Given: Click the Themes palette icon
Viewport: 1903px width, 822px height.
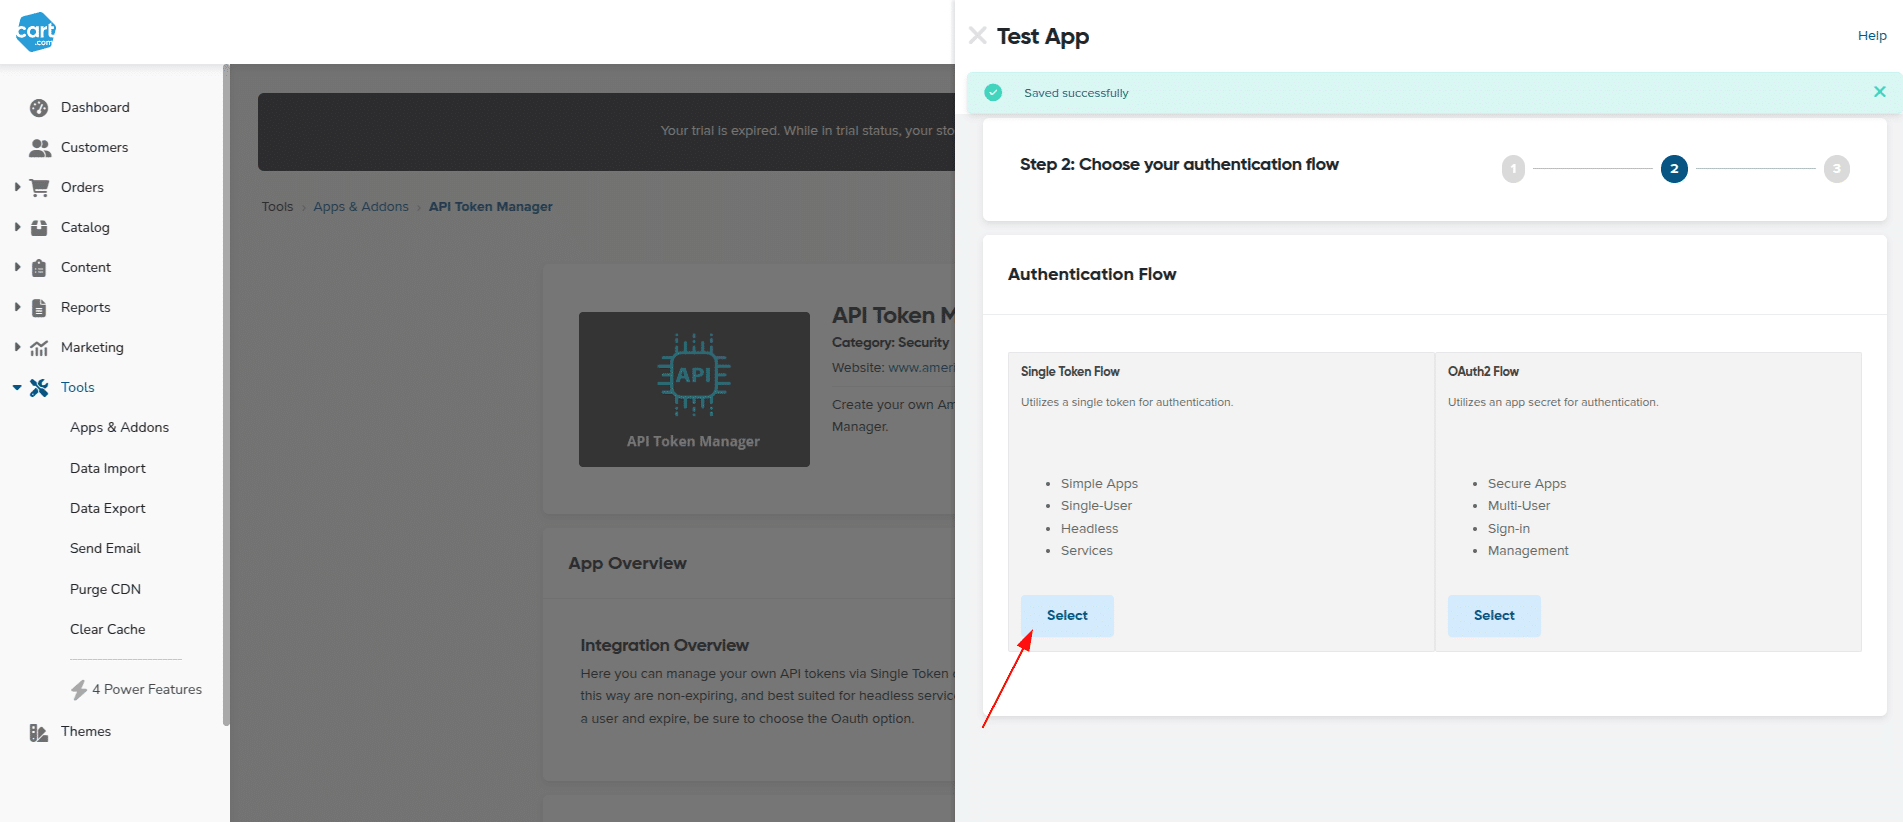Looking at the screenshot, I should pos(39,732).
